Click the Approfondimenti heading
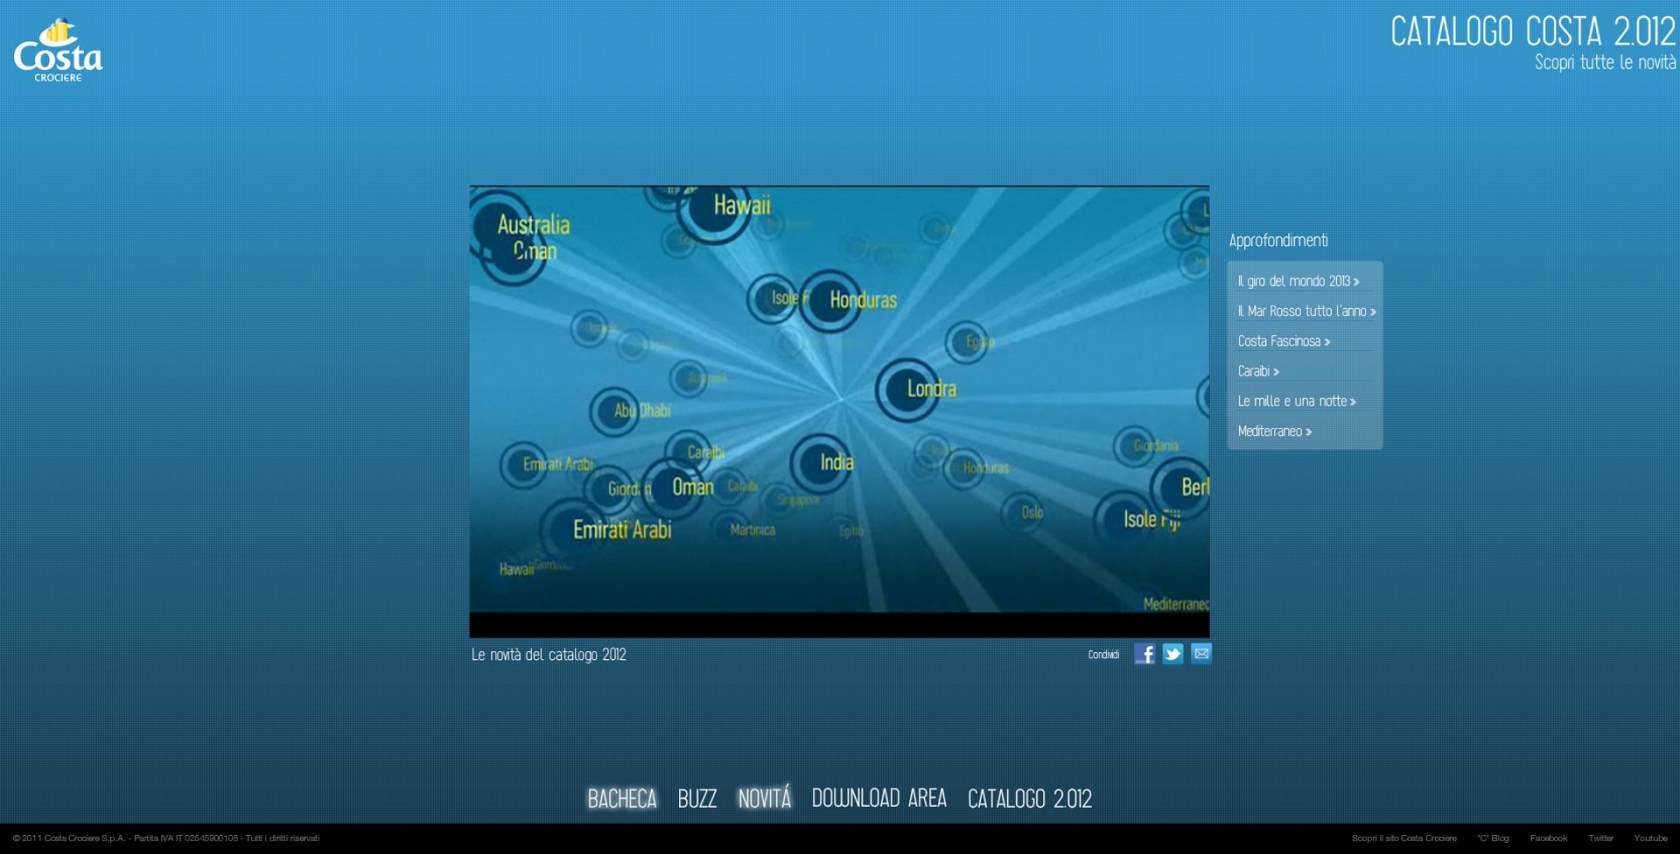The image size is (1680, 854). coord(1278,240)
